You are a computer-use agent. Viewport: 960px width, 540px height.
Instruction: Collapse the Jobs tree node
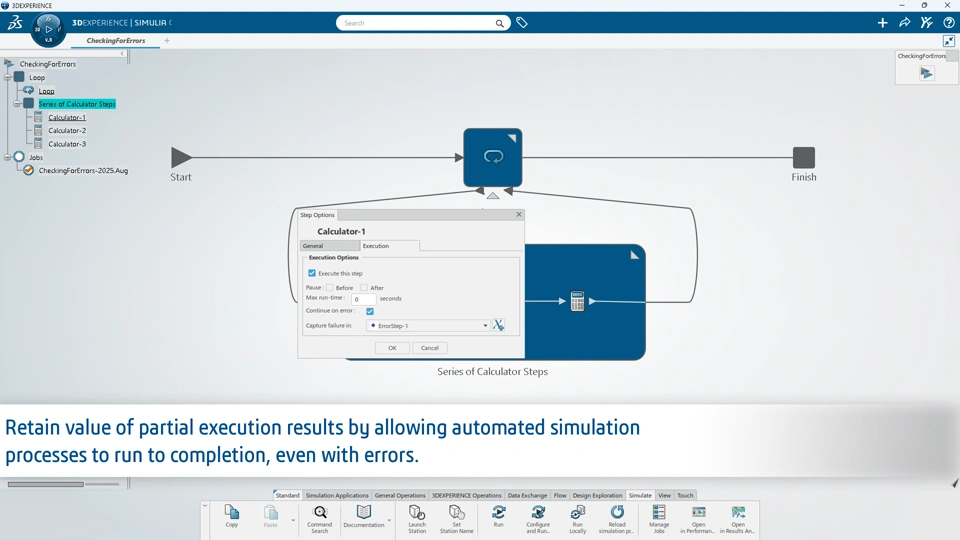coord(7,157)
